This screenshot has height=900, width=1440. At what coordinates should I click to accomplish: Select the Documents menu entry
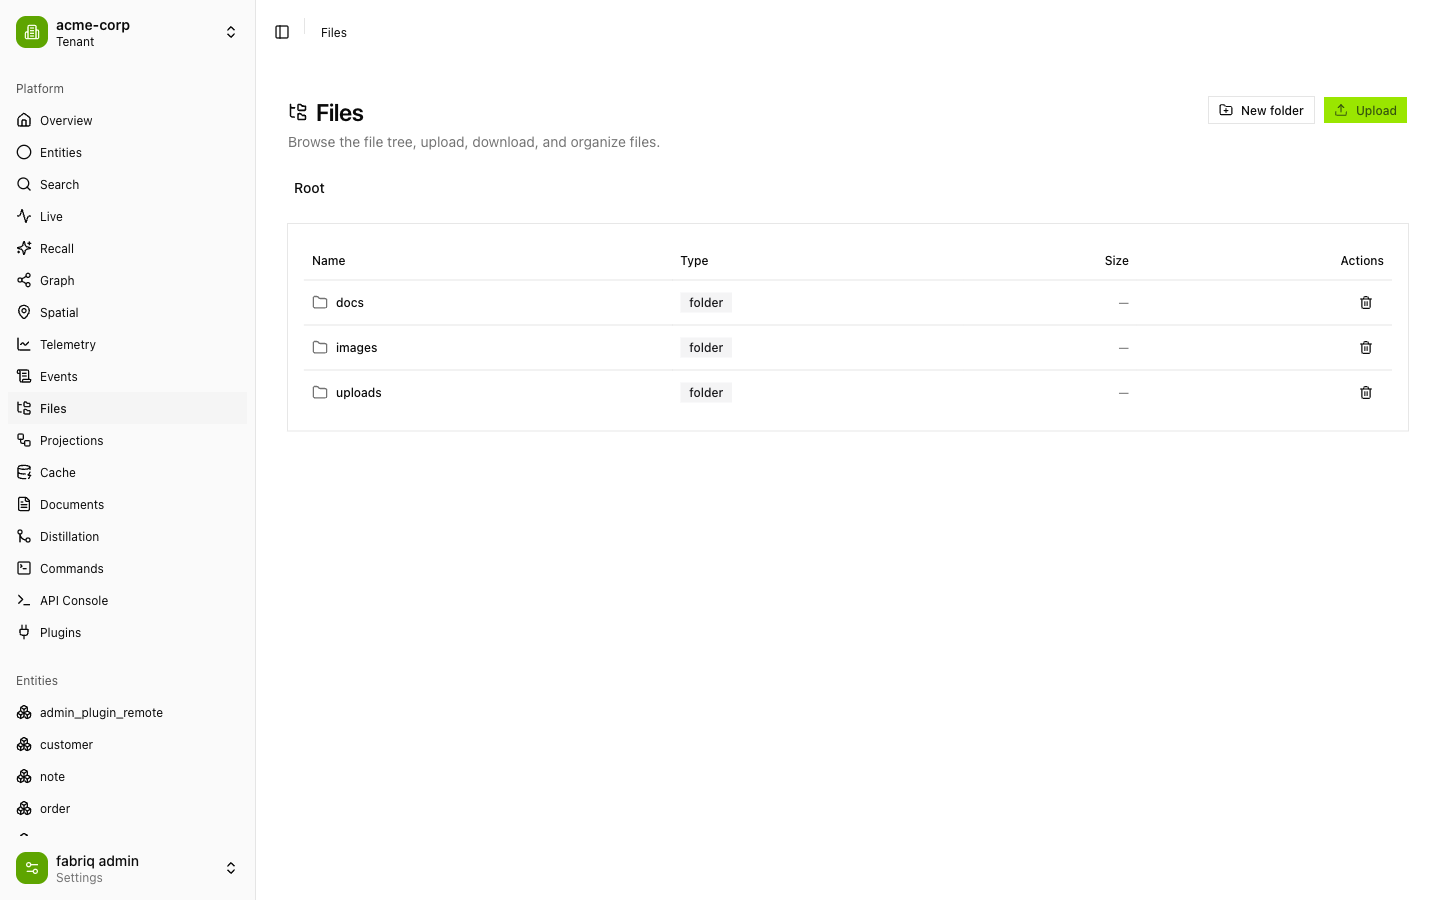tap(128, 504)
